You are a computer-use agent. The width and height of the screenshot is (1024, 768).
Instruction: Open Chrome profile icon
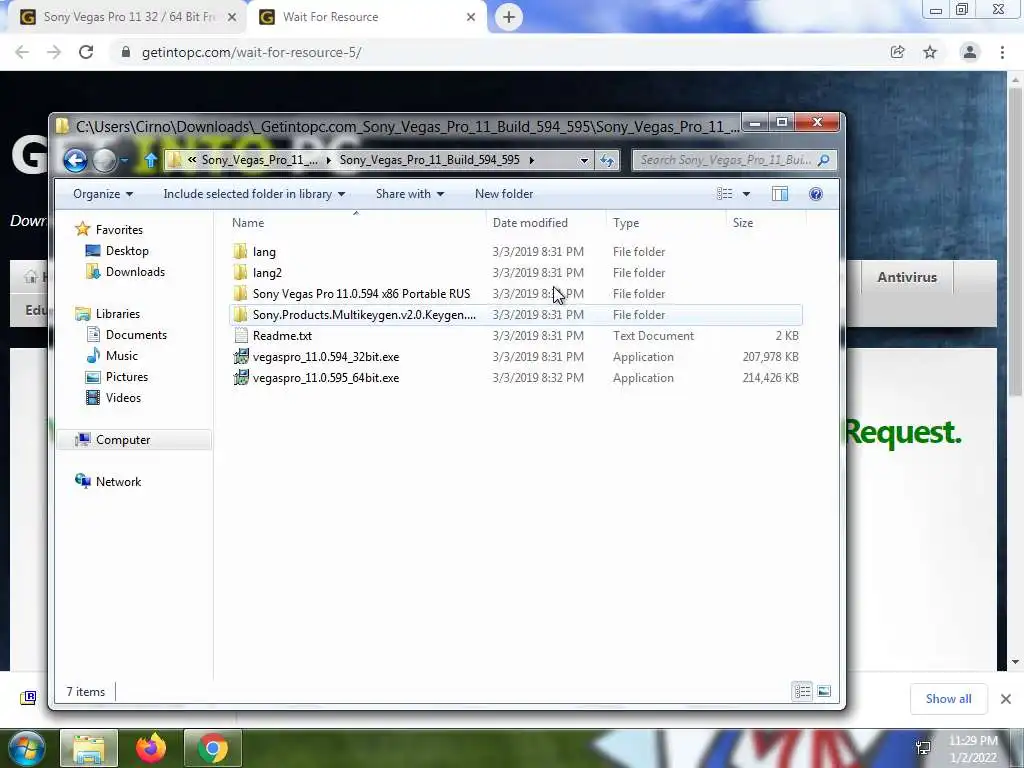tap(970, 52)
